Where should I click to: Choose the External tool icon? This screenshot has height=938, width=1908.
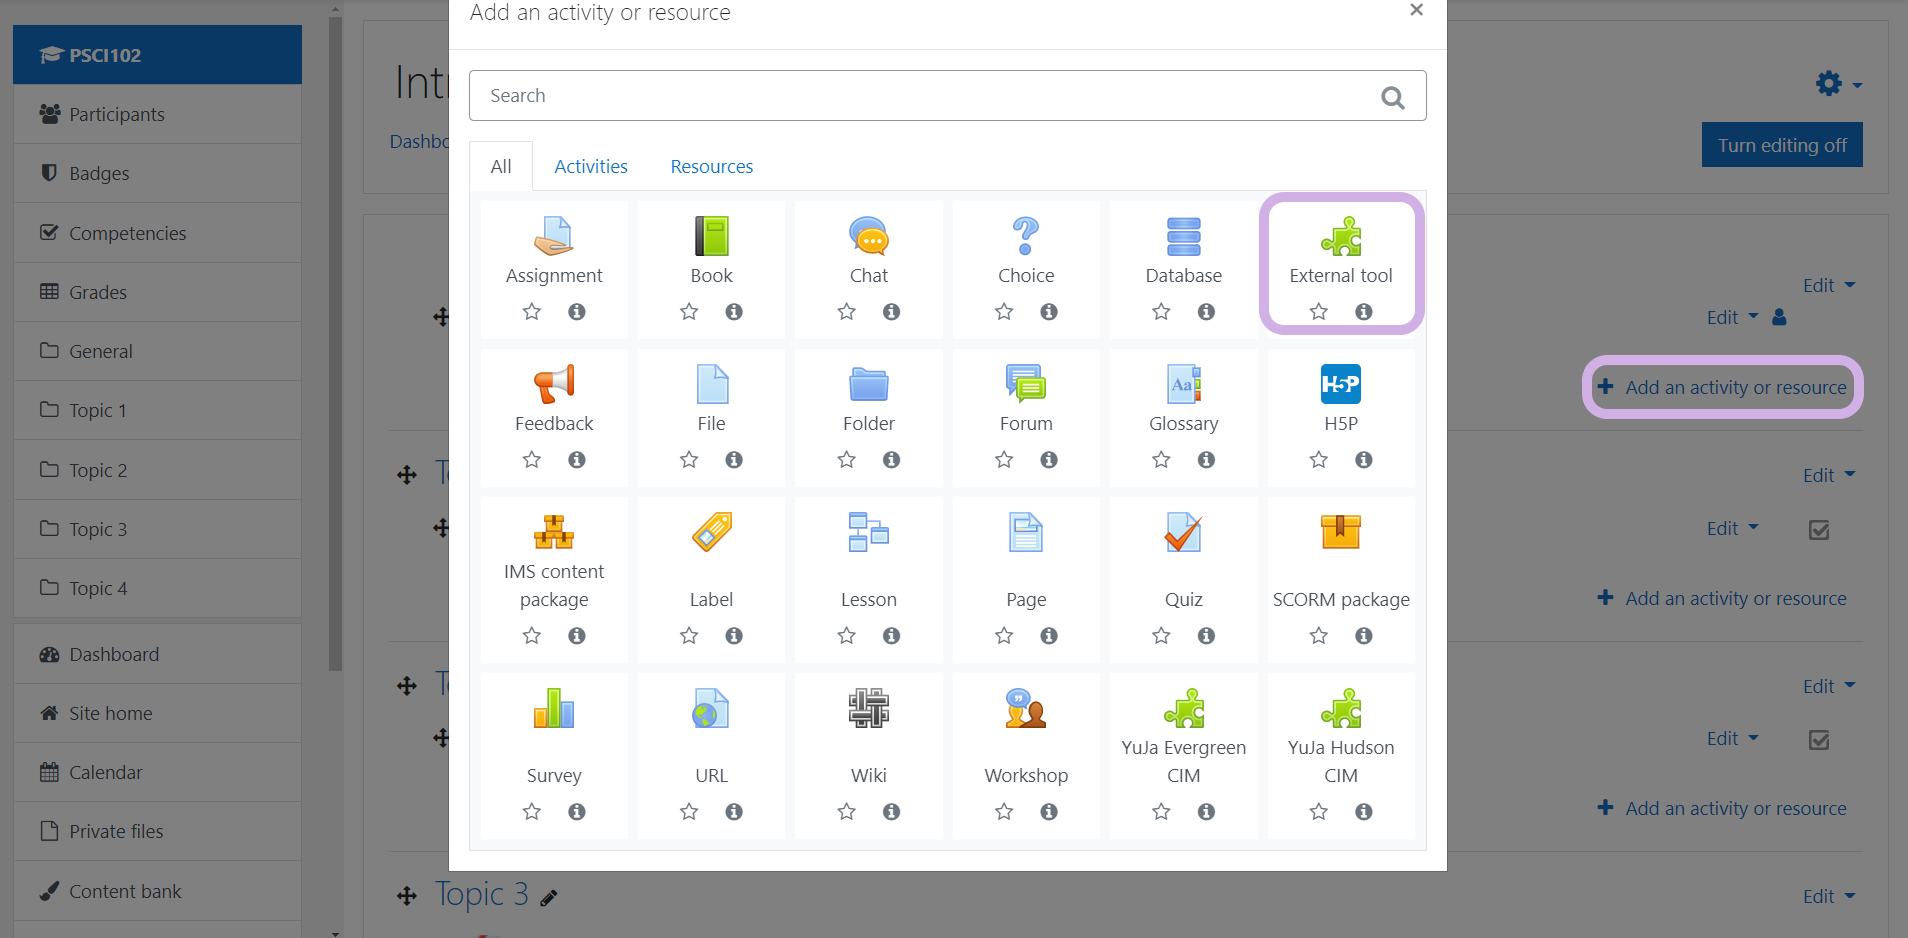(1340, 237)
